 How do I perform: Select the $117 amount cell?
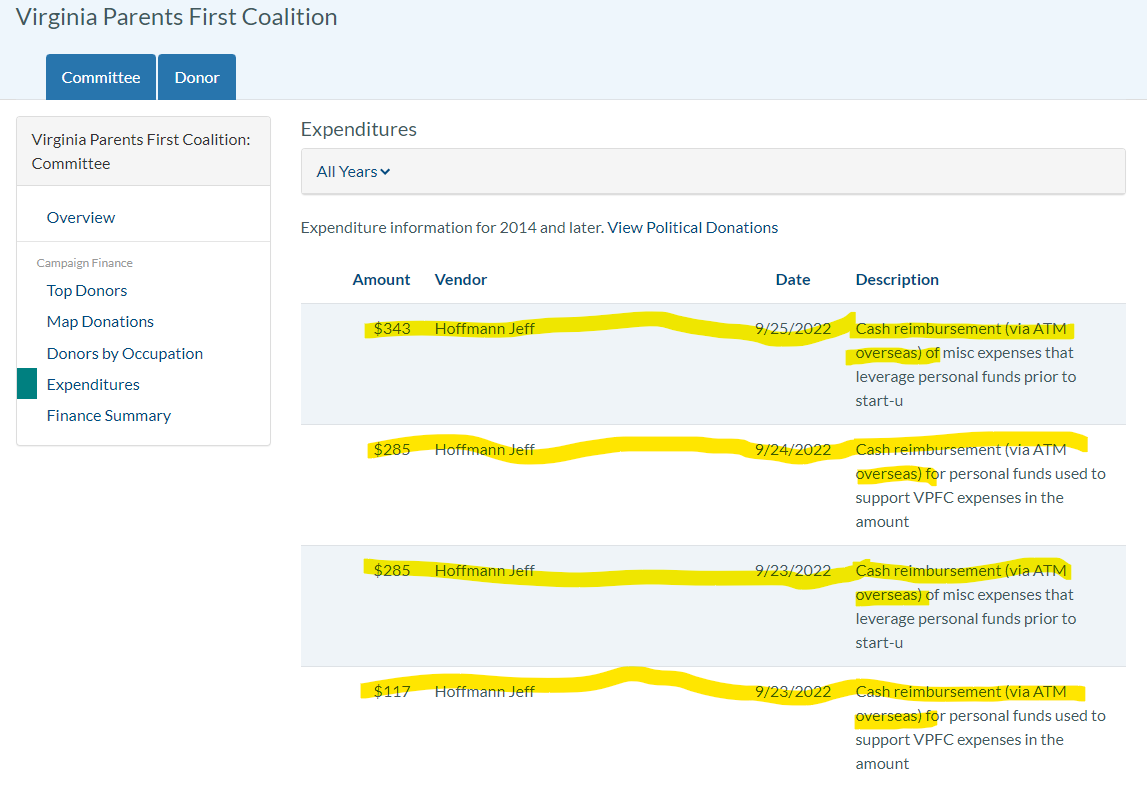392,691
